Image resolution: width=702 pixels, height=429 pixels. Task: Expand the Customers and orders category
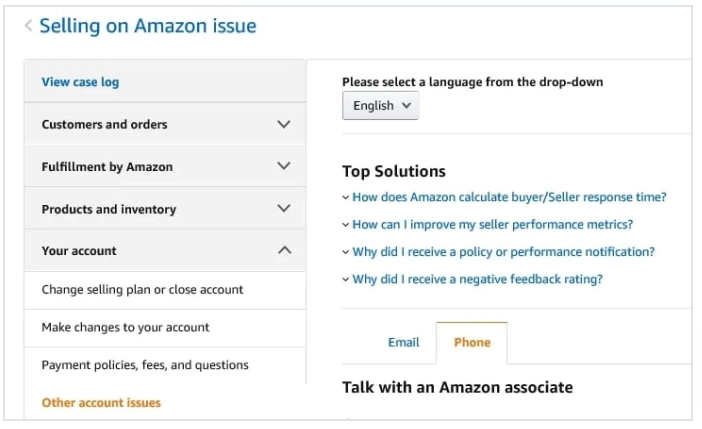tap(165, 124)
